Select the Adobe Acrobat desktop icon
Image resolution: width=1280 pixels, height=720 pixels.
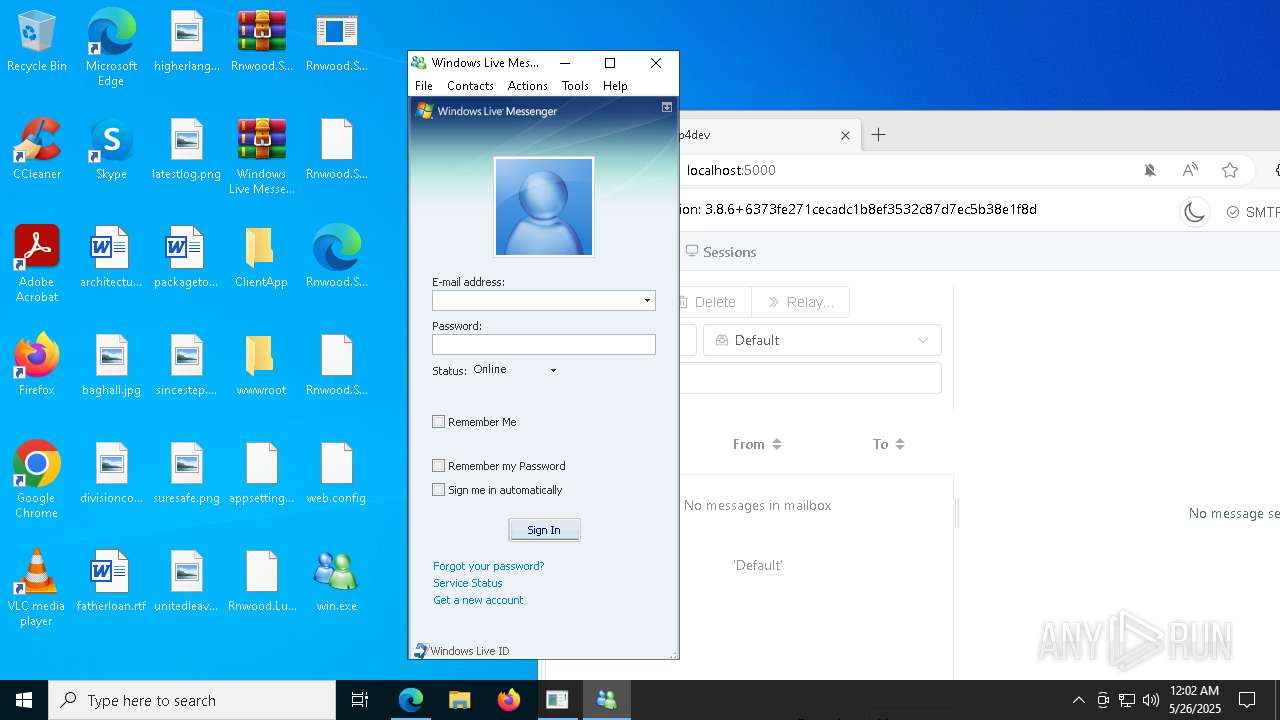click(36, 265)
